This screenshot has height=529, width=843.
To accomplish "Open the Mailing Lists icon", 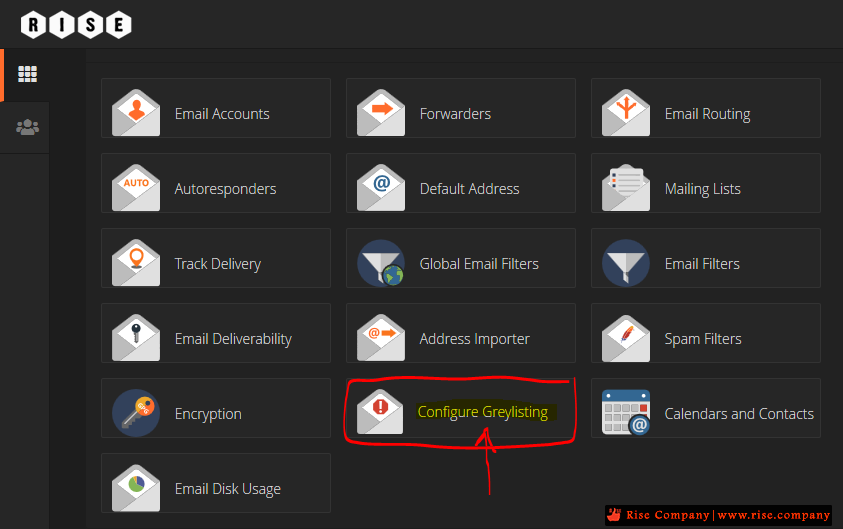I will coord(626,188).
